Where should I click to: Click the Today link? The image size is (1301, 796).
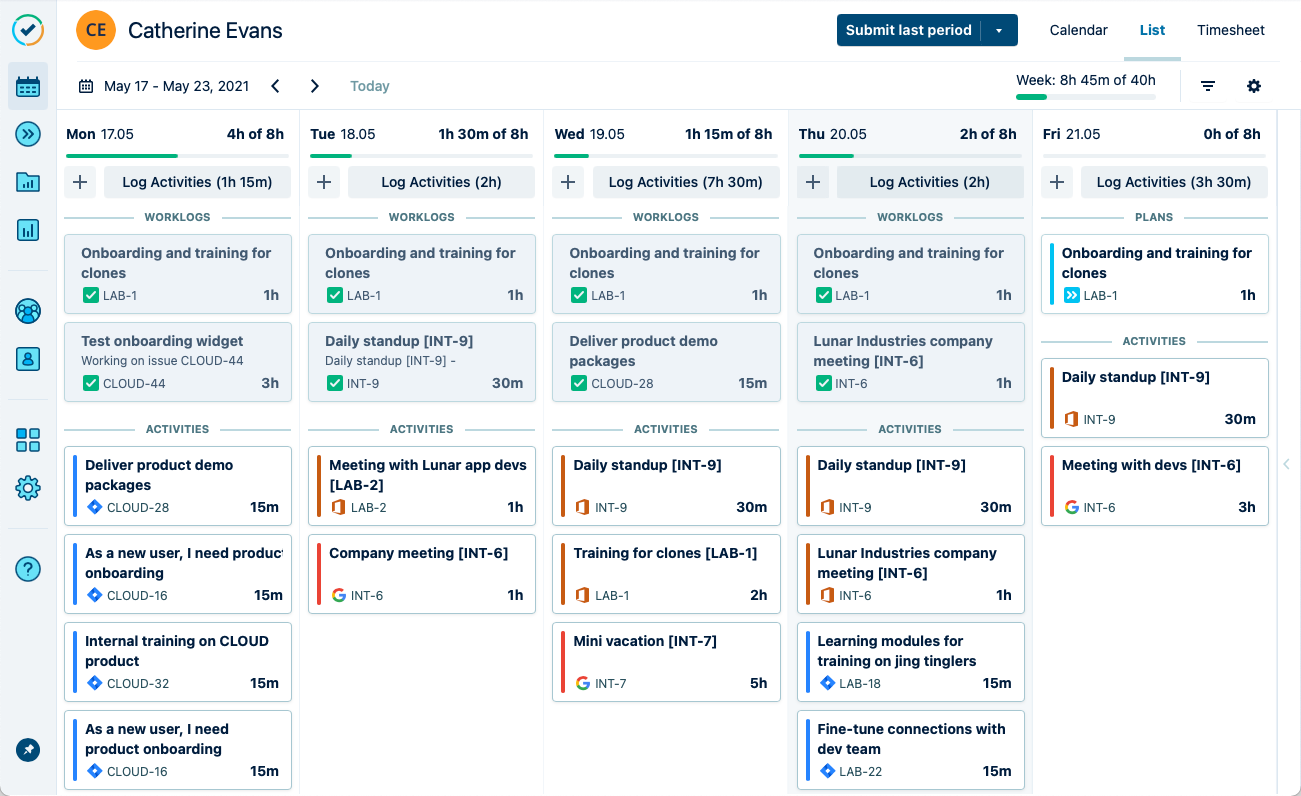coord(369,86)
